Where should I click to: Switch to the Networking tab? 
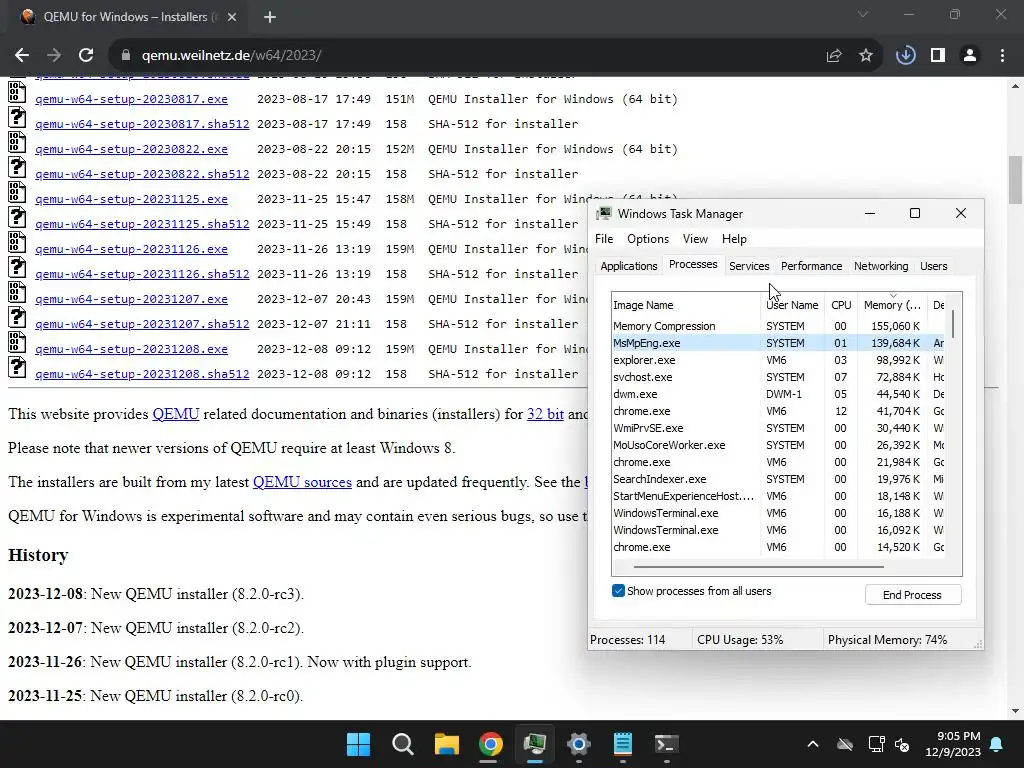[x=881, y=266]
